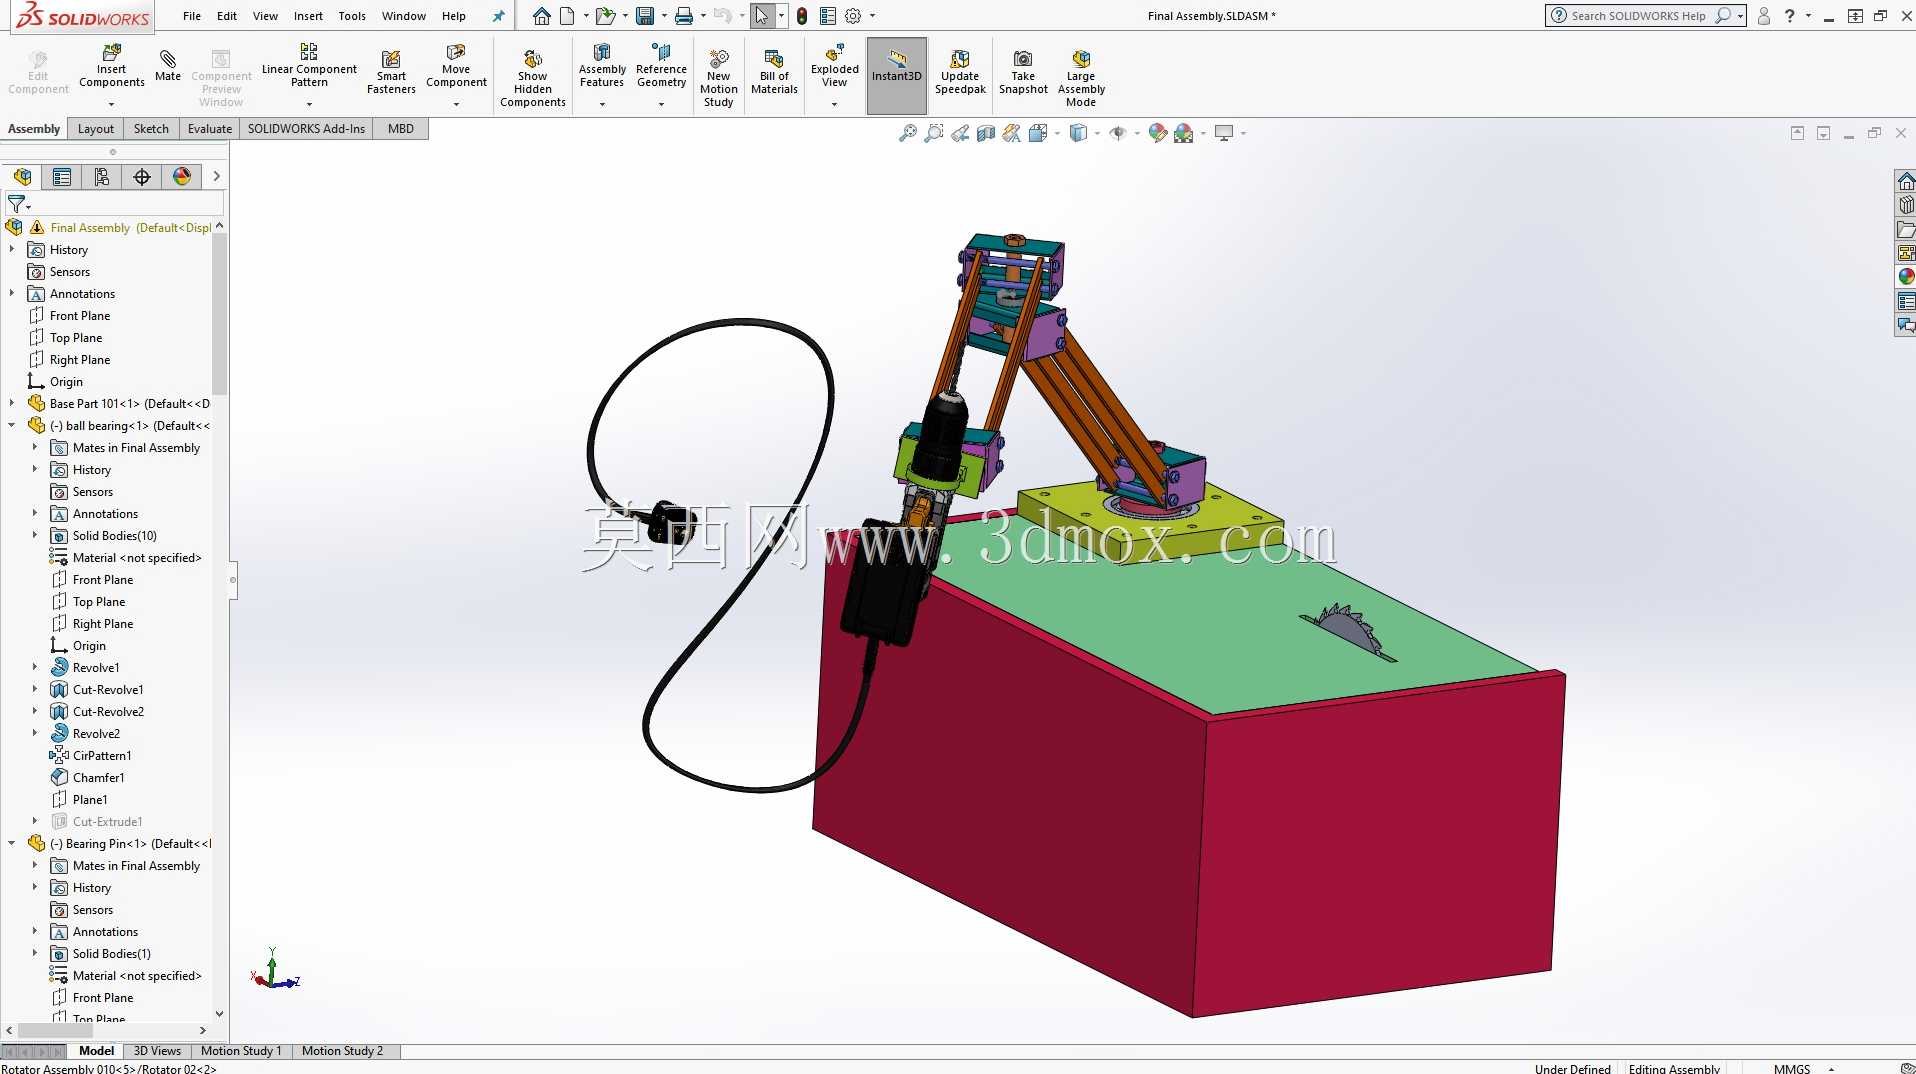Expand Solid Bodies(10) folder
Viewport: 1916px width, 1074px height.
34,536
